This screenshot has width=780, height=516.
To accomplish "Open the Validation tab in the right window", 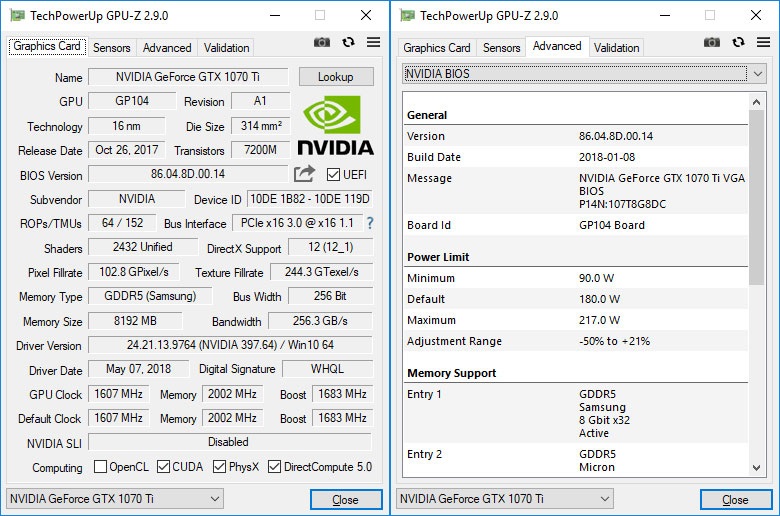I will (616, 48).
